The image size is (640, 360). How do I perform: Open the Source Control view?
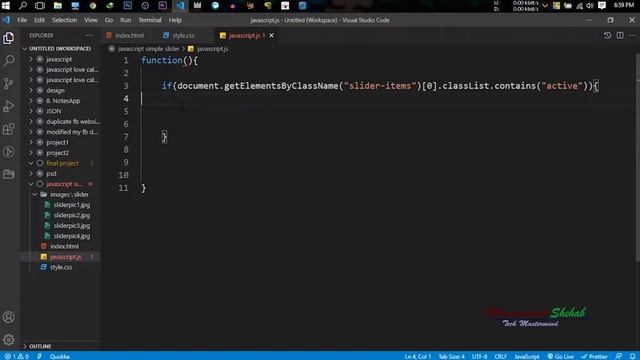(x=9, y=84)
